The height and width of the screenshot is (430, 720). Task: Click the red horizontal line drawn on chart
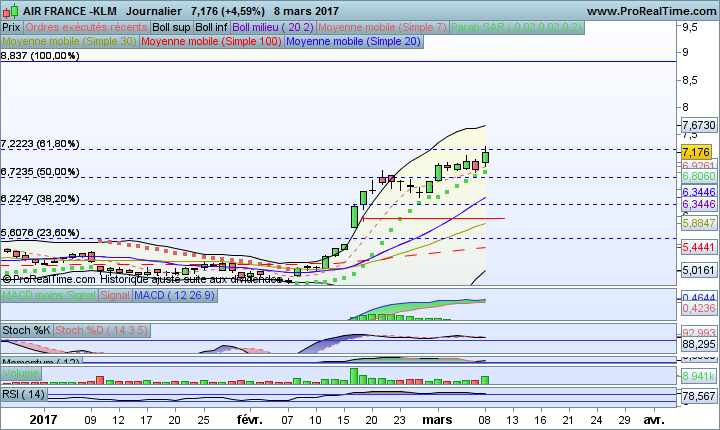click(433, 218)
